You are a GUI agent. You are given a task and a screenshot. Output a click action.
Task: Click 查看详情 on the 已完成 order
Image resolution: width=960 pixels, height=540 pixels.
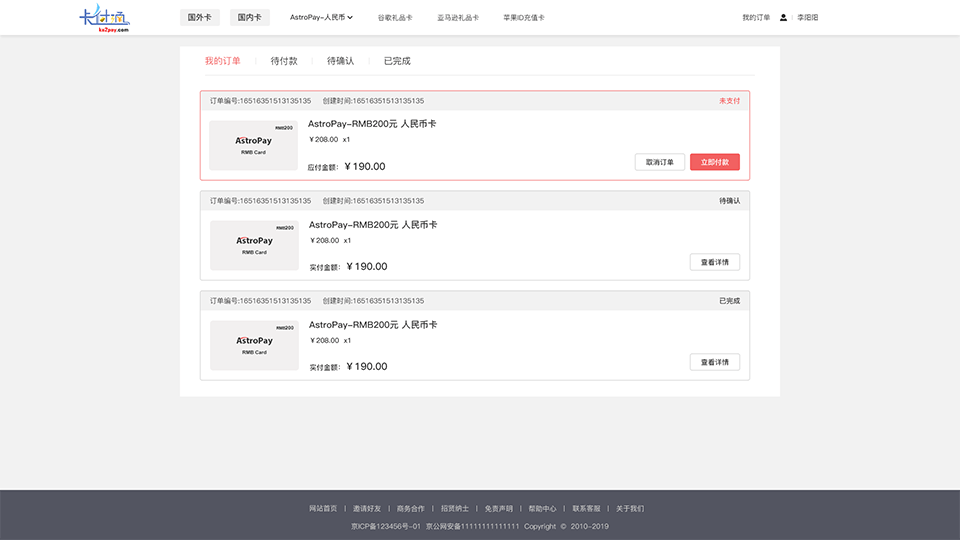pos(715,362)
